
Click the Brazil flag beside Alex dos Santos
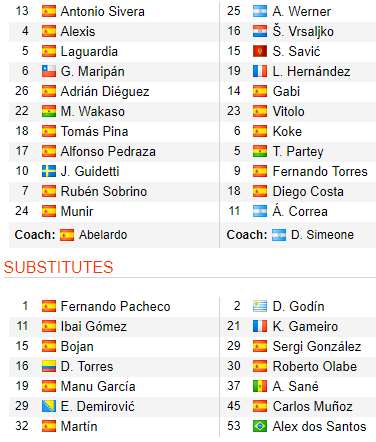[260, 426]
